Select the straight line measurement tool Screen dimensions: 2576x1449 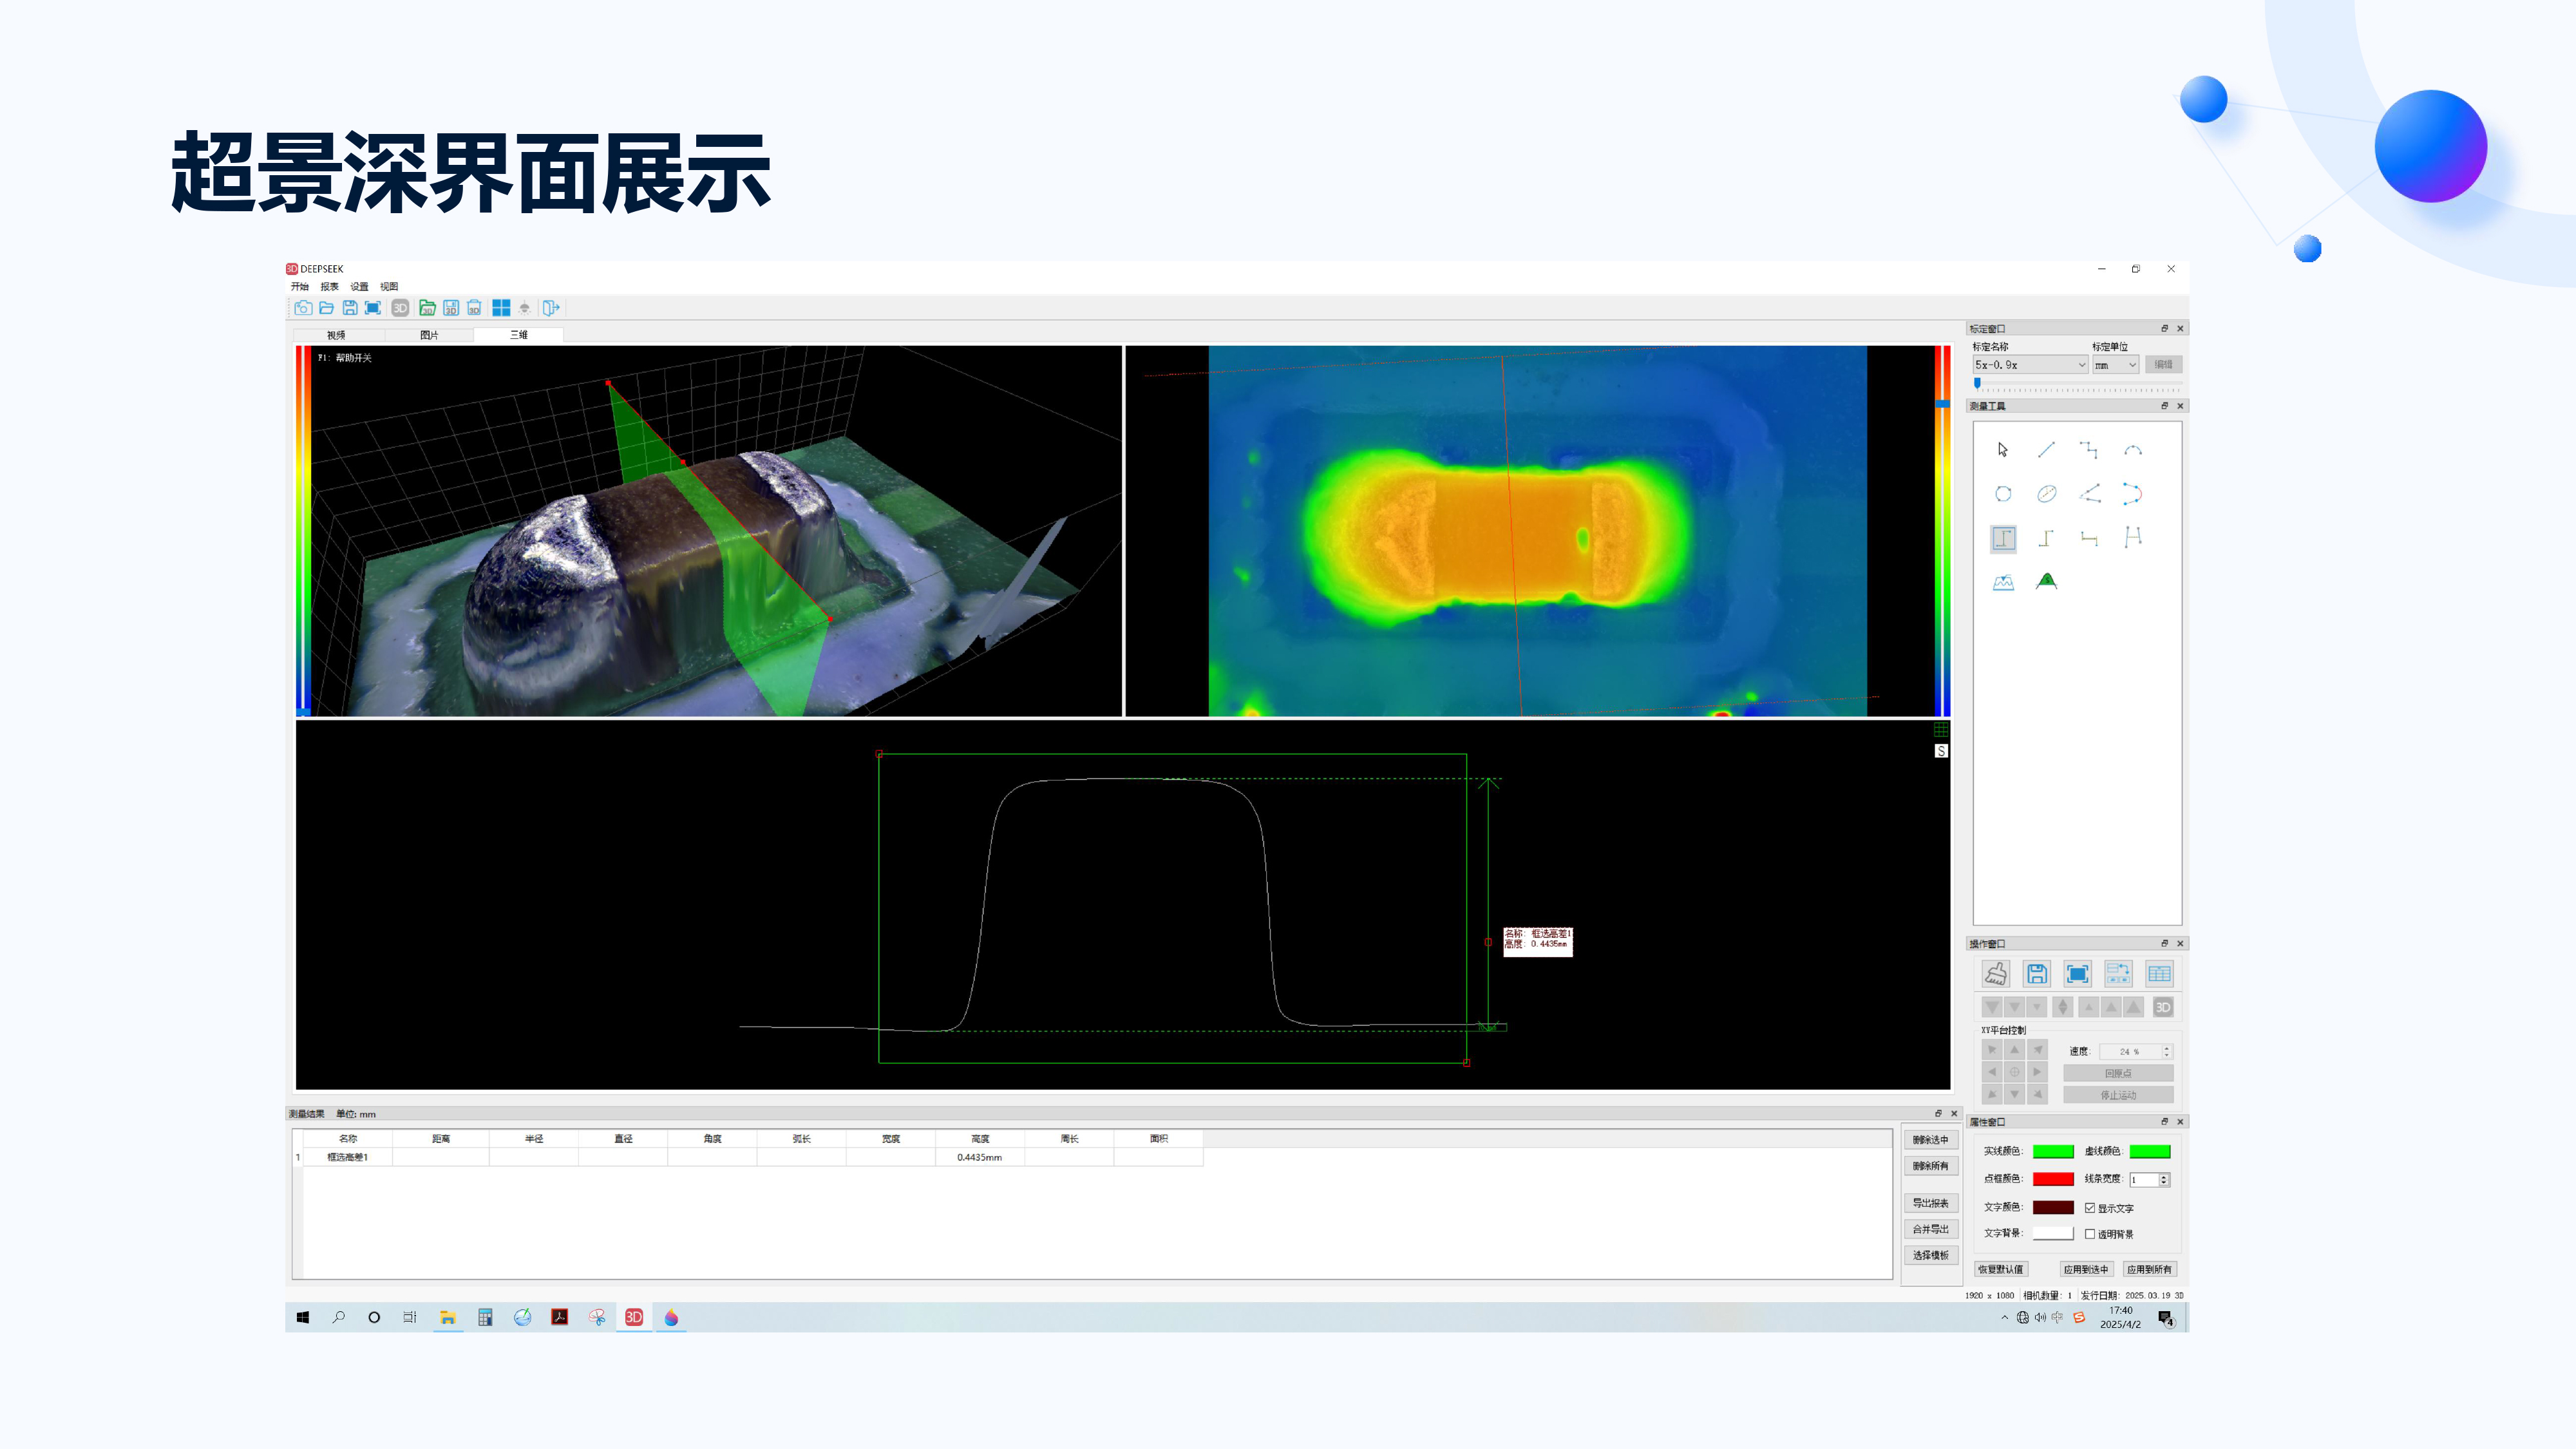coord(2046,450)
